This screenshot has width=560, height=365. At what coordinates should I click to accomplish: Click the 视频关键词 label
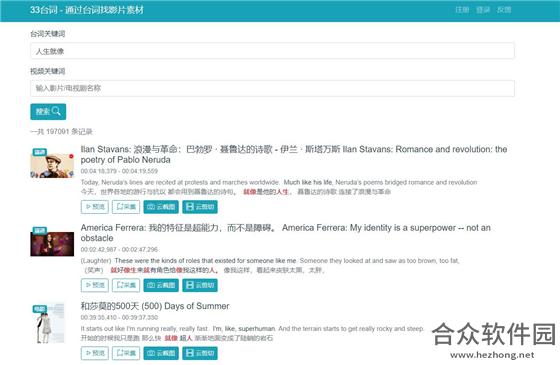pos(48,71)
